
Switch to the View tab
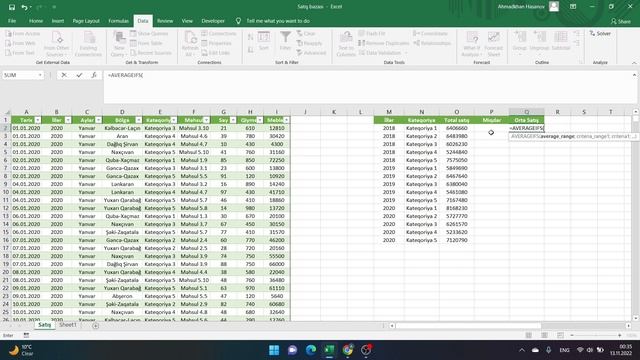(187, 21)
